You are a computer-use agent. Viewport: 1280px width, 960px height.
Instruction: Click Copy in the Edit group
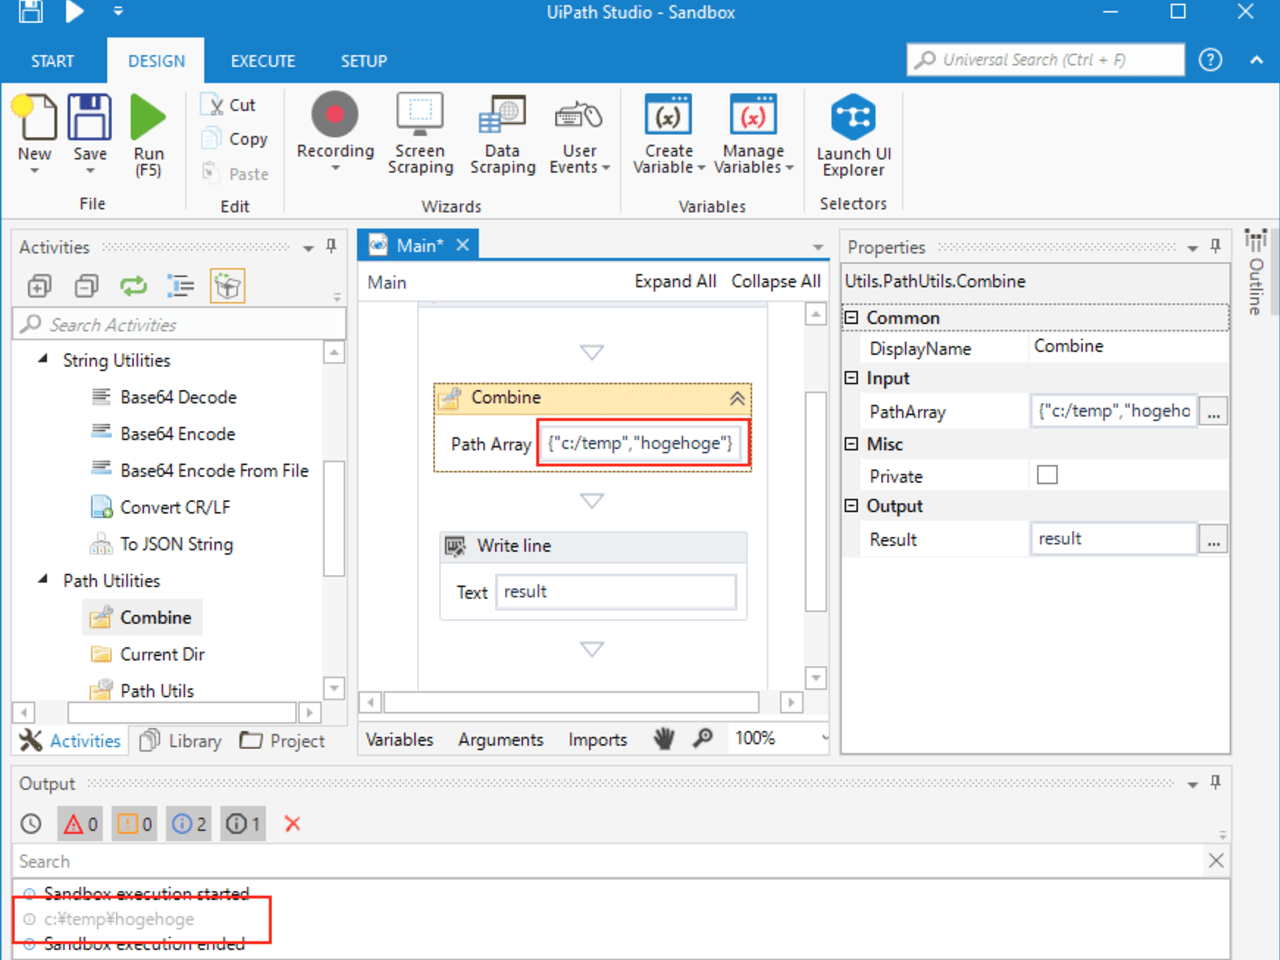[235, 139]
